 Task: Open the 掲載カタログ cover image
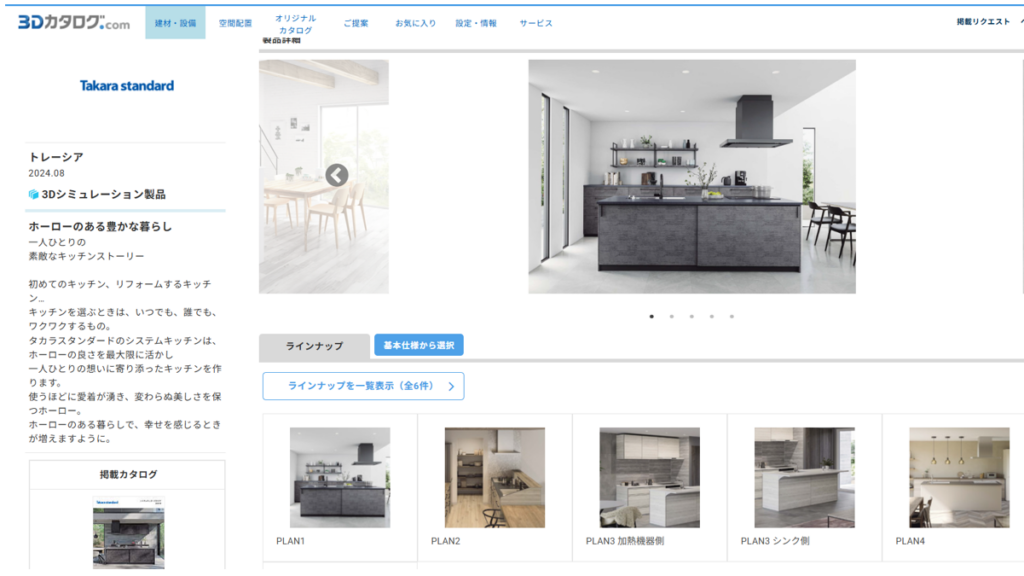tap(127, 534)
